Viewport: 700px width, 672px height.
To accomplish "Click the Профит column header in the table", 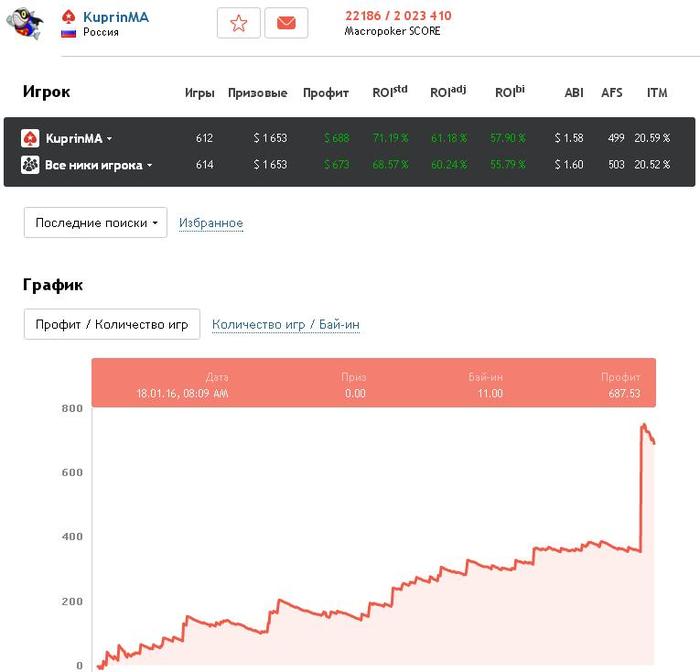I will point(326,93).
